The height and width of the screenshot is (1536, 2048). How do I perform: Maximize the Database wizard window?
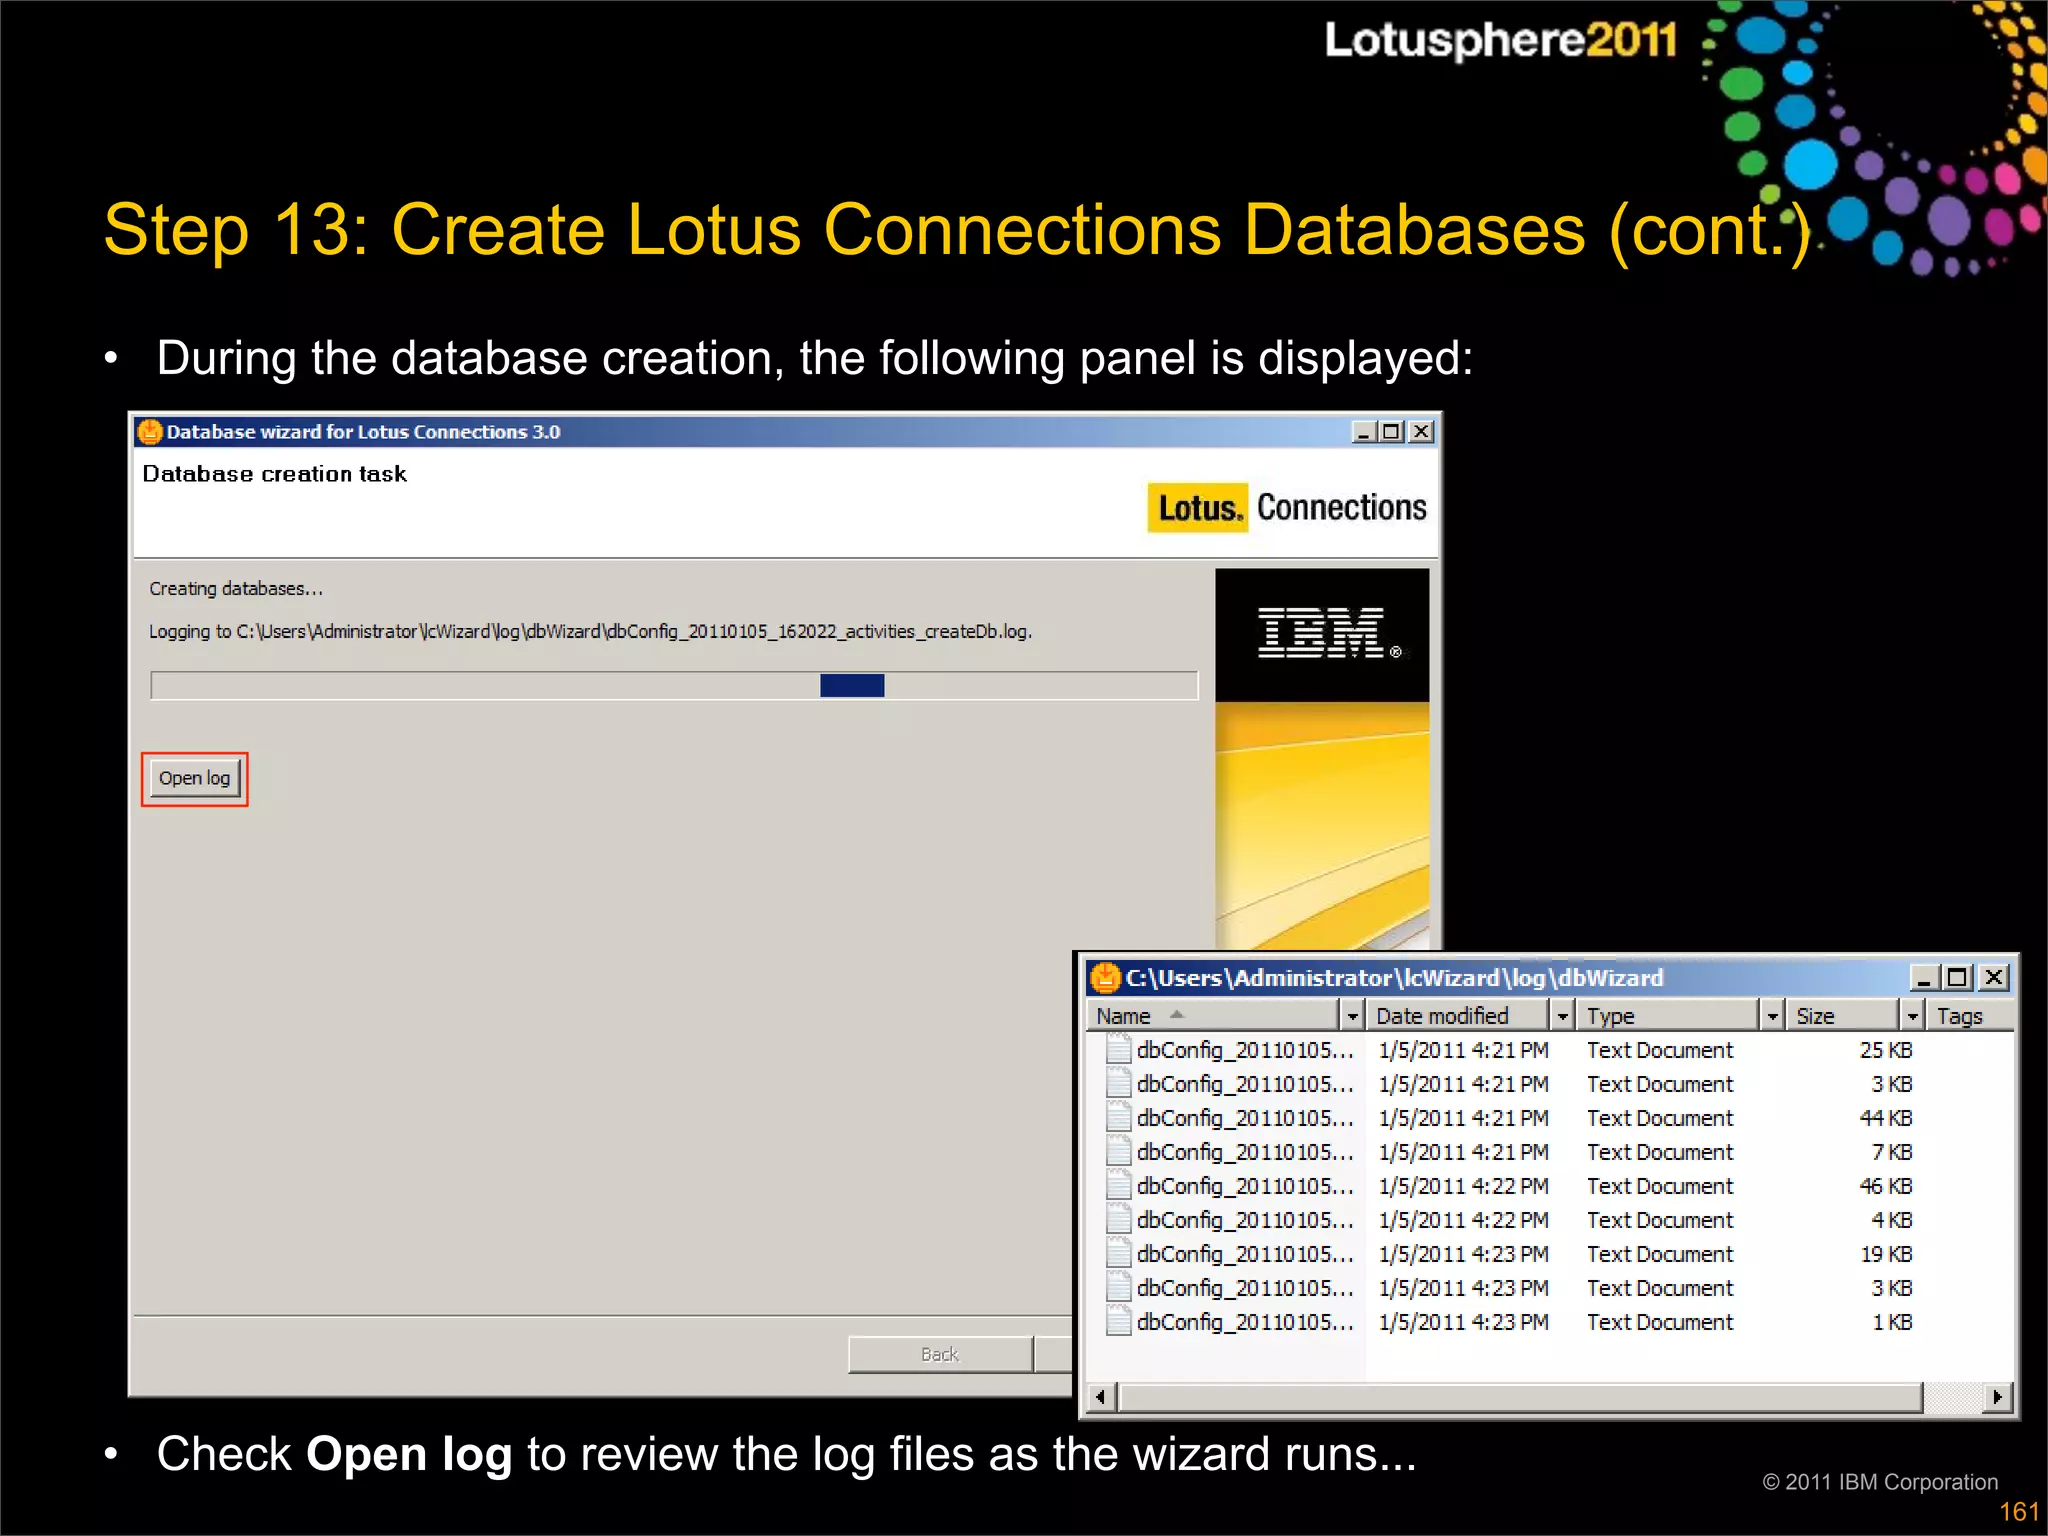coord(1391,432)
